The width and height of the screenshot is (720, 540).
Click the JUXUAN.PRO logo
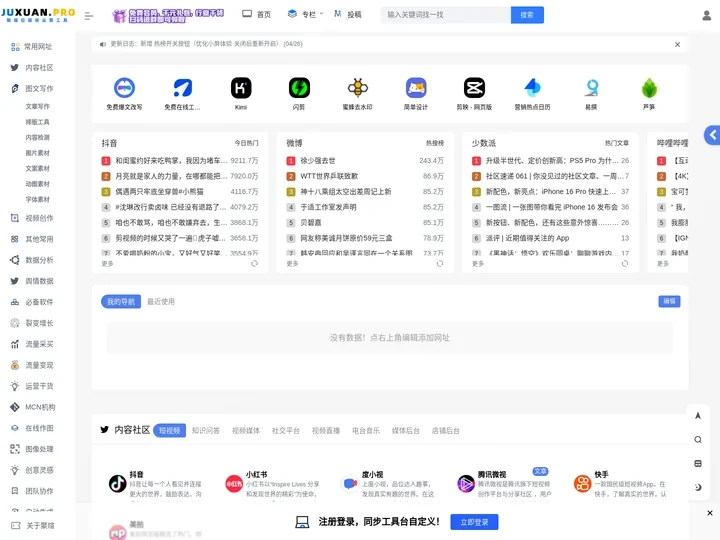tap(38, 15)
